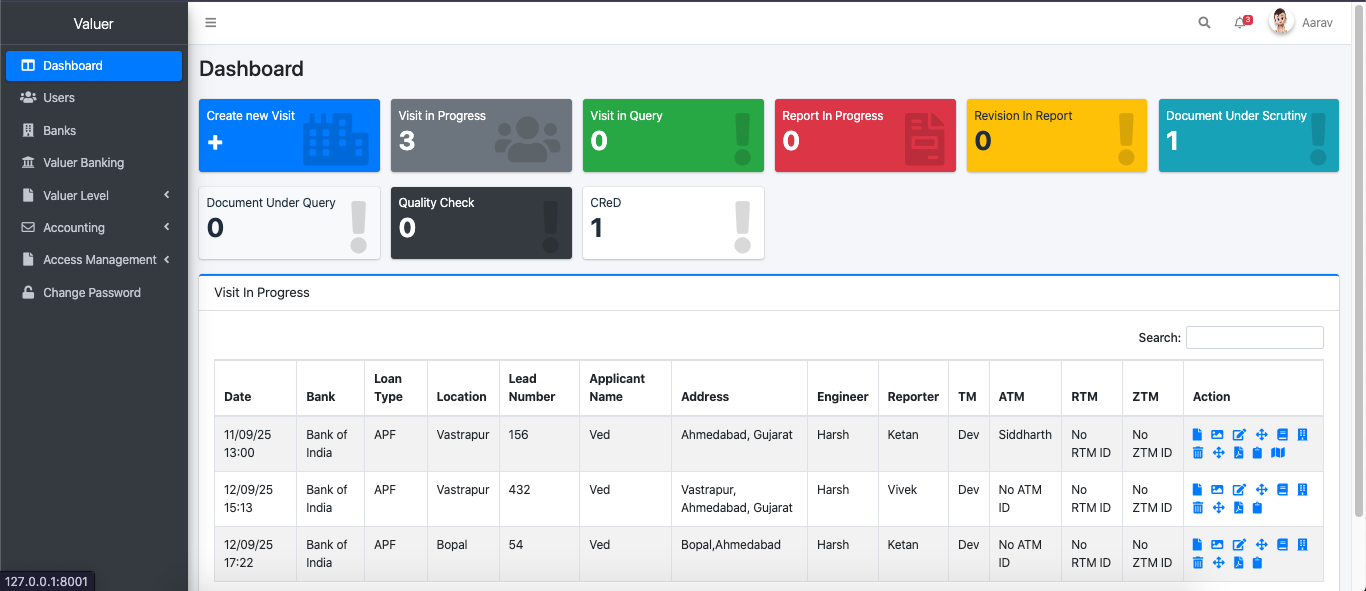
Task: Click the image icon for lead 432
Action: point(1217,490)
